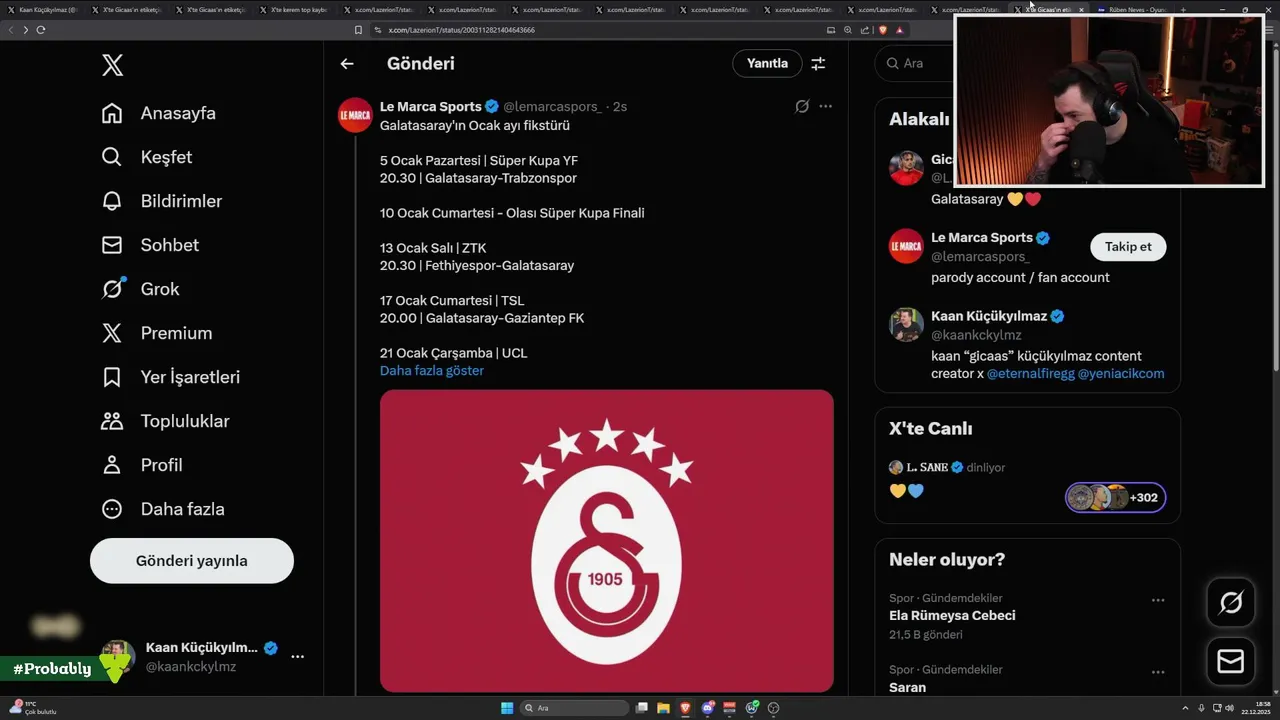Screen dimensions: 1280x720
Task: Open Task View taskbar icon
Action: coord(642,708)
